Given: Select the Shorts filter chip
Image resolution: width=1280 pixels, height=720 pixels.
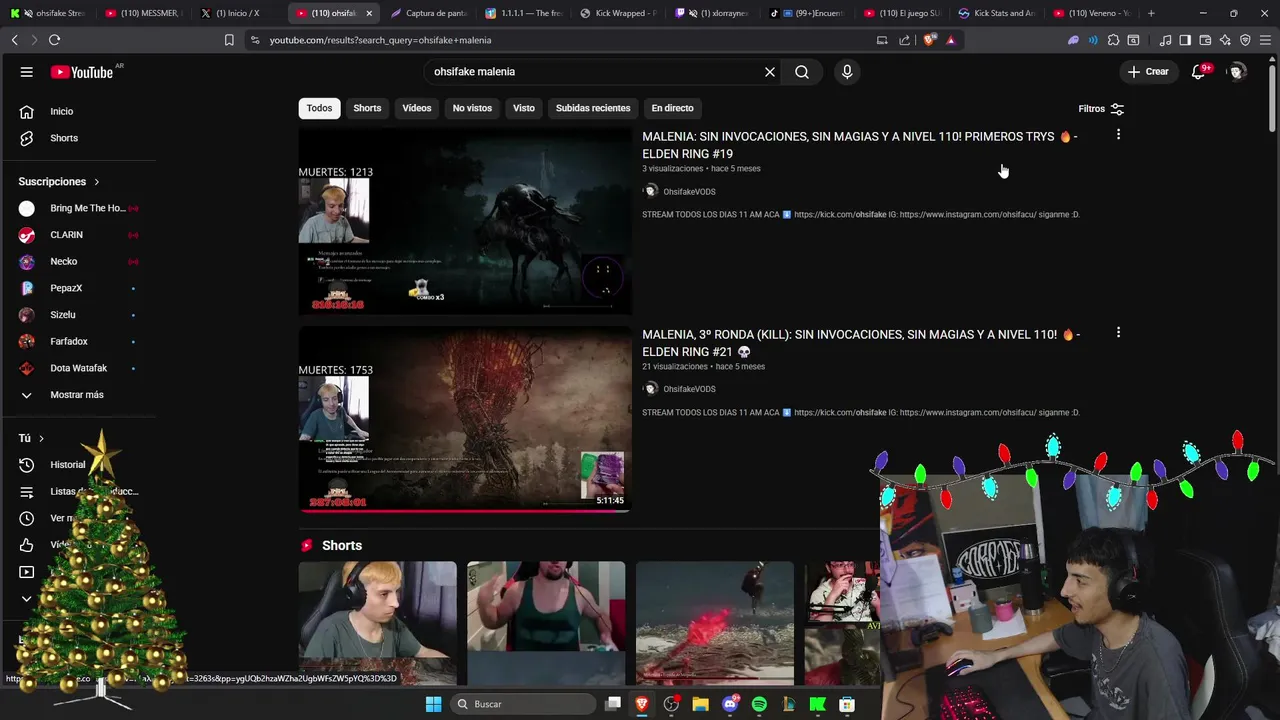Looking at the screenshot, I should (367, 108).
